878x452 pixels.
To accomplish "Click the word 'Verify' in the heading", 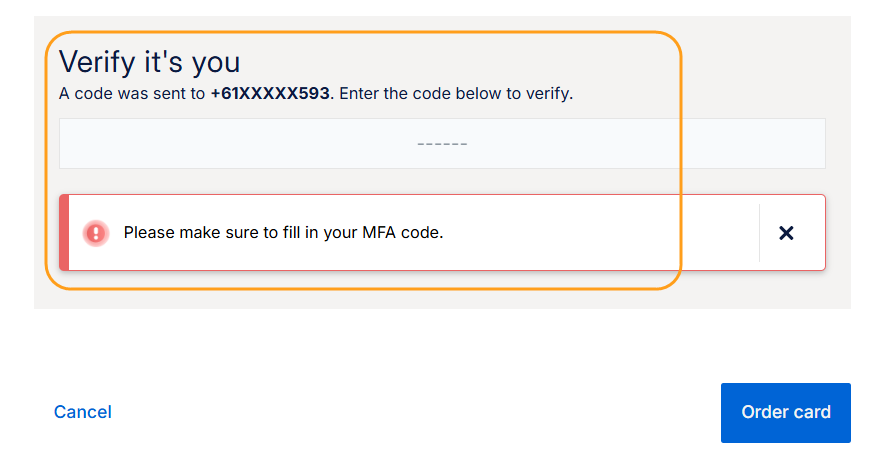I will 95,62.
